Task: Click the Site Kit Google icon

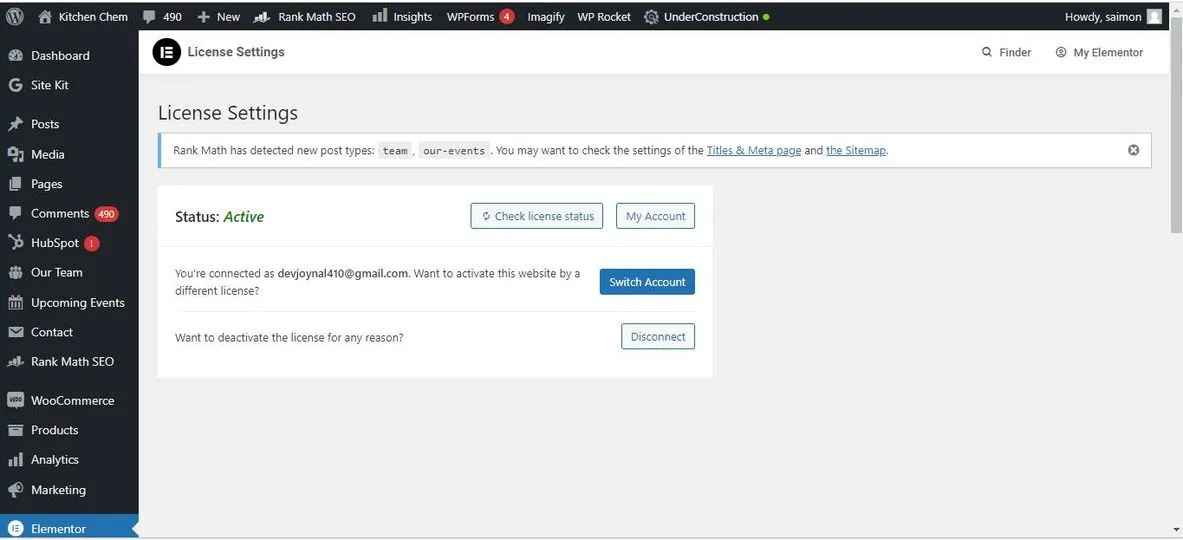Action: click(x=15, y=85)
